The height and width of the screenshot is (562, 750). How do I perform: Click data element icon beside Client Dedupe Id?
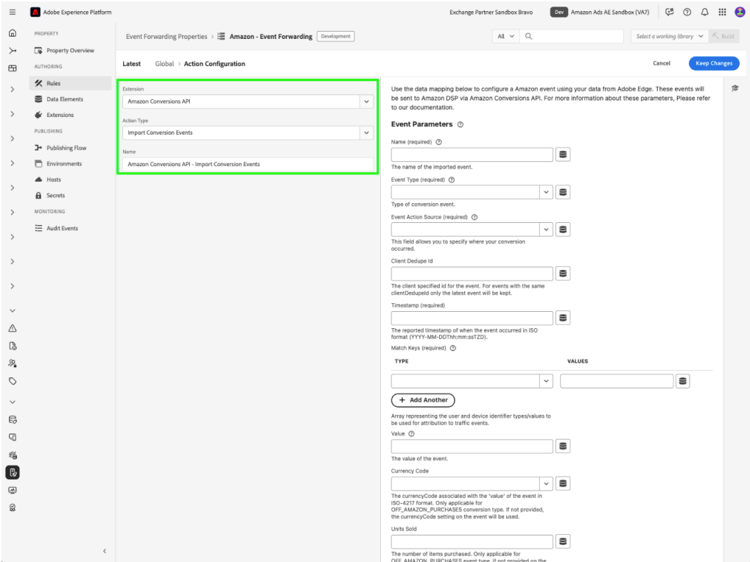(x=563, y=274)
